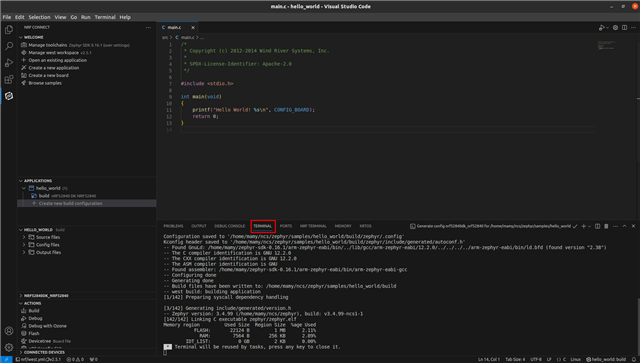Click the Debug with Ozone icon
This screenshot has width=640, height=363.
coord(24,326)
